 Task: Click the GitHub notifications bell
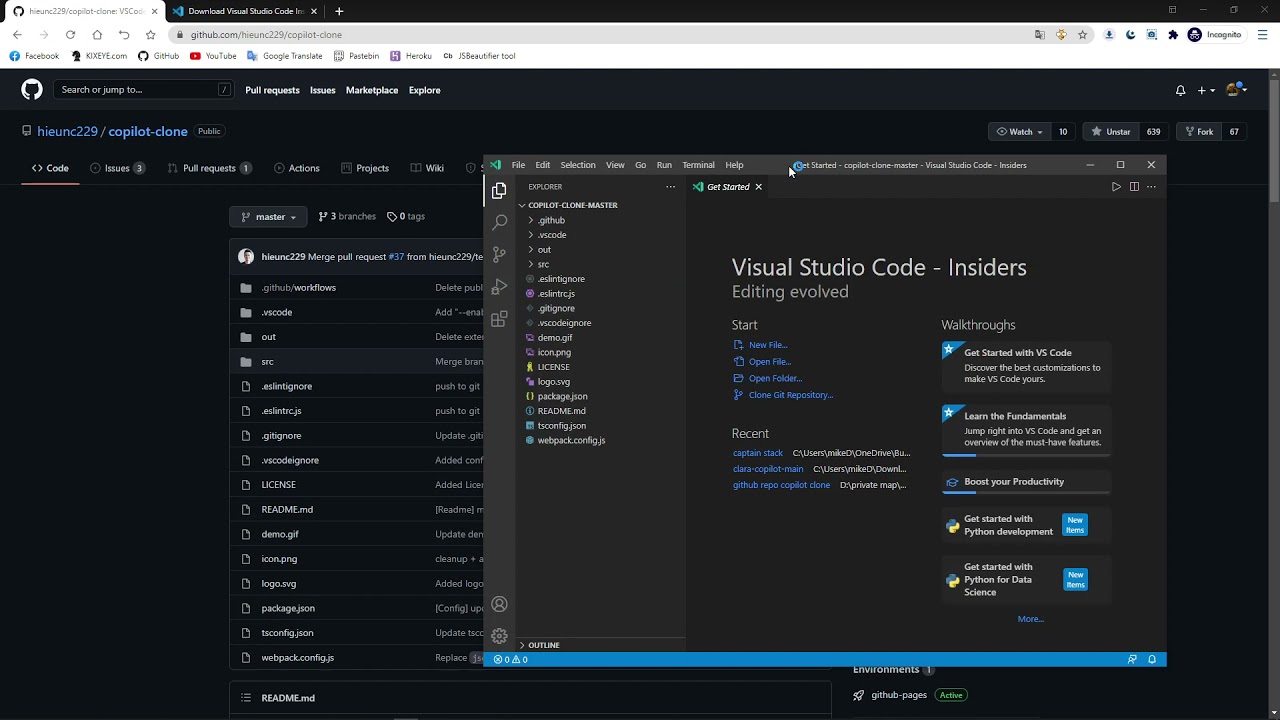[x=1180, y=90]
